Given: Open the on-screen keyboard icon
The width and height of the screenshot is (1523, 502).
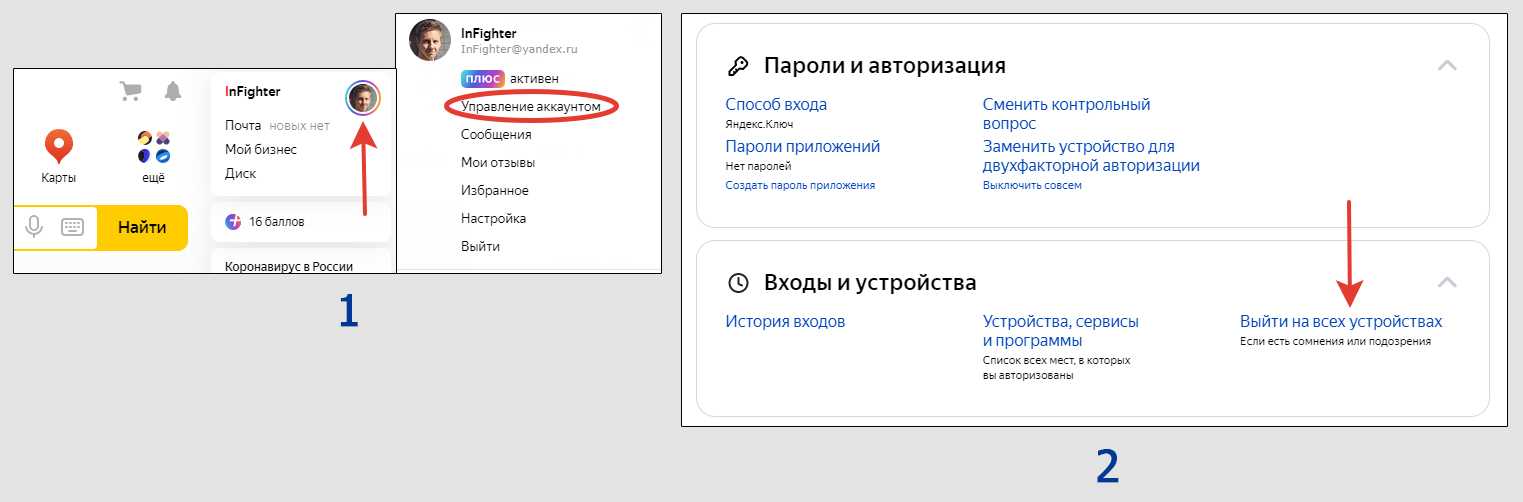Looking at the screenshot, I should click(x=72, y=227).
